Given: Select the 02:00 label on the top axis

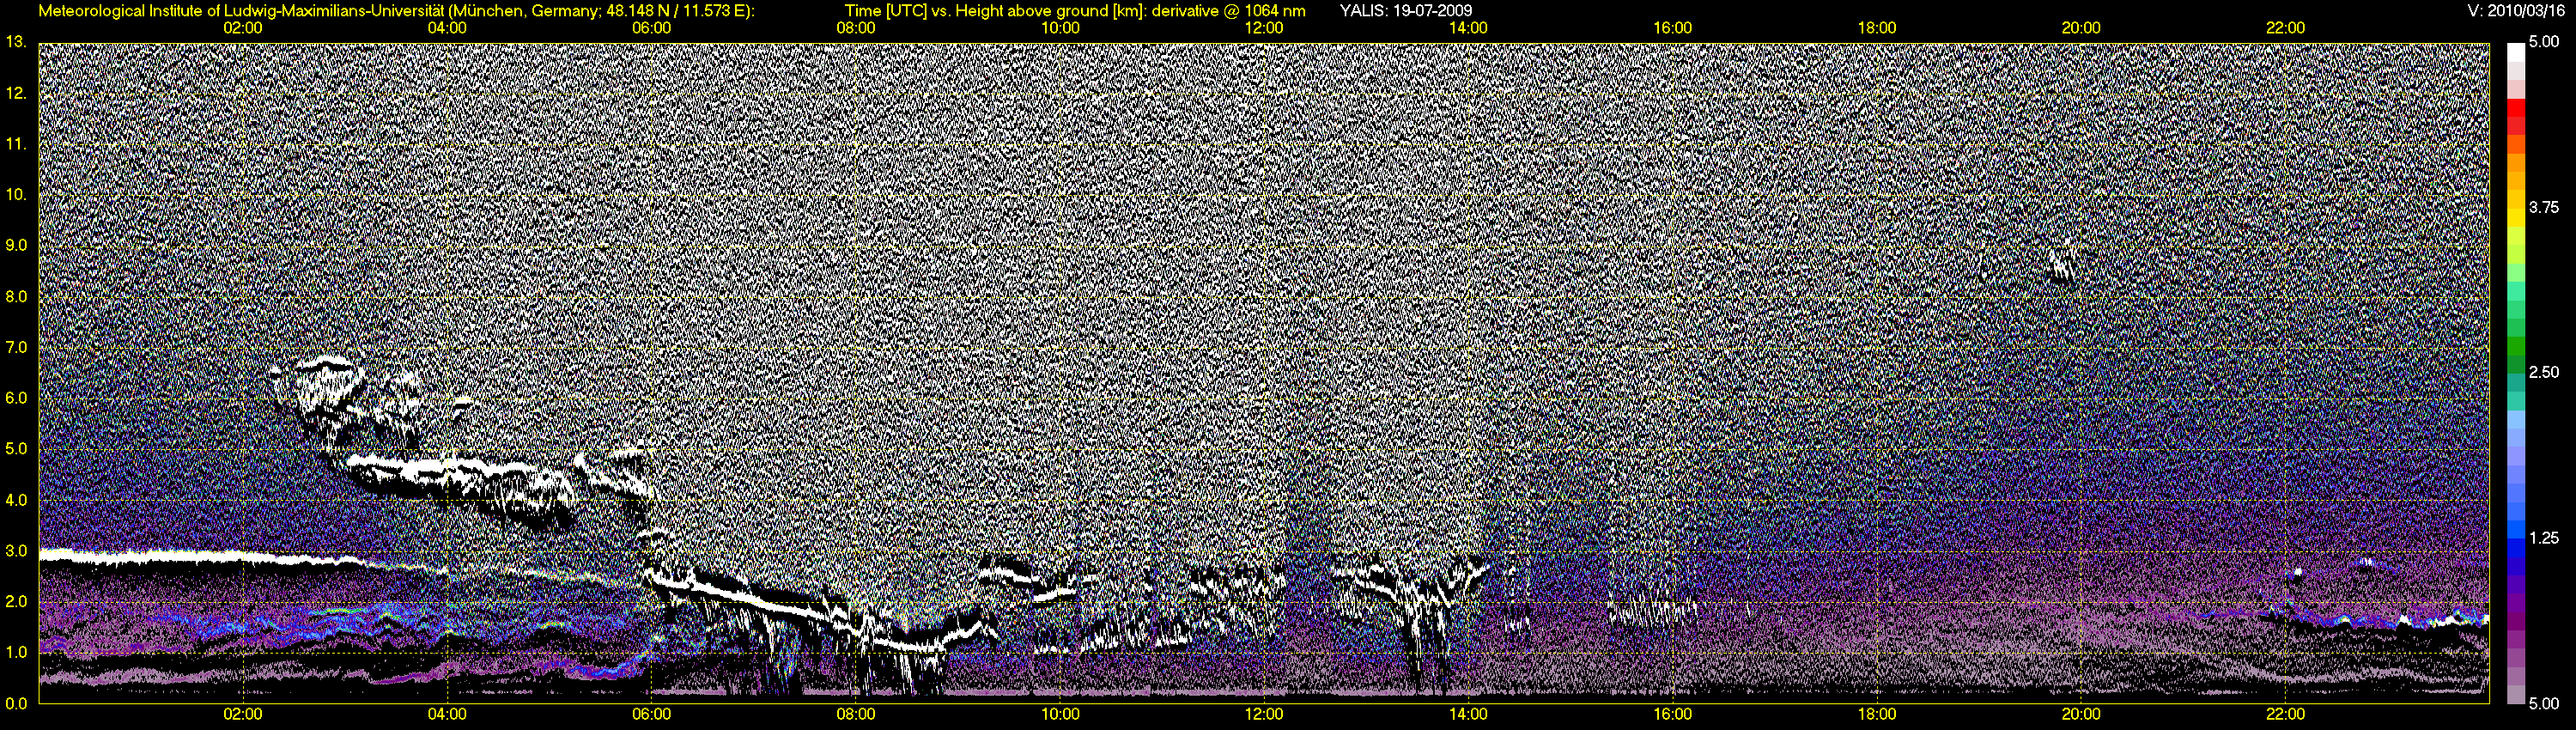Looking at the screenshot, I should pos(243,28).
